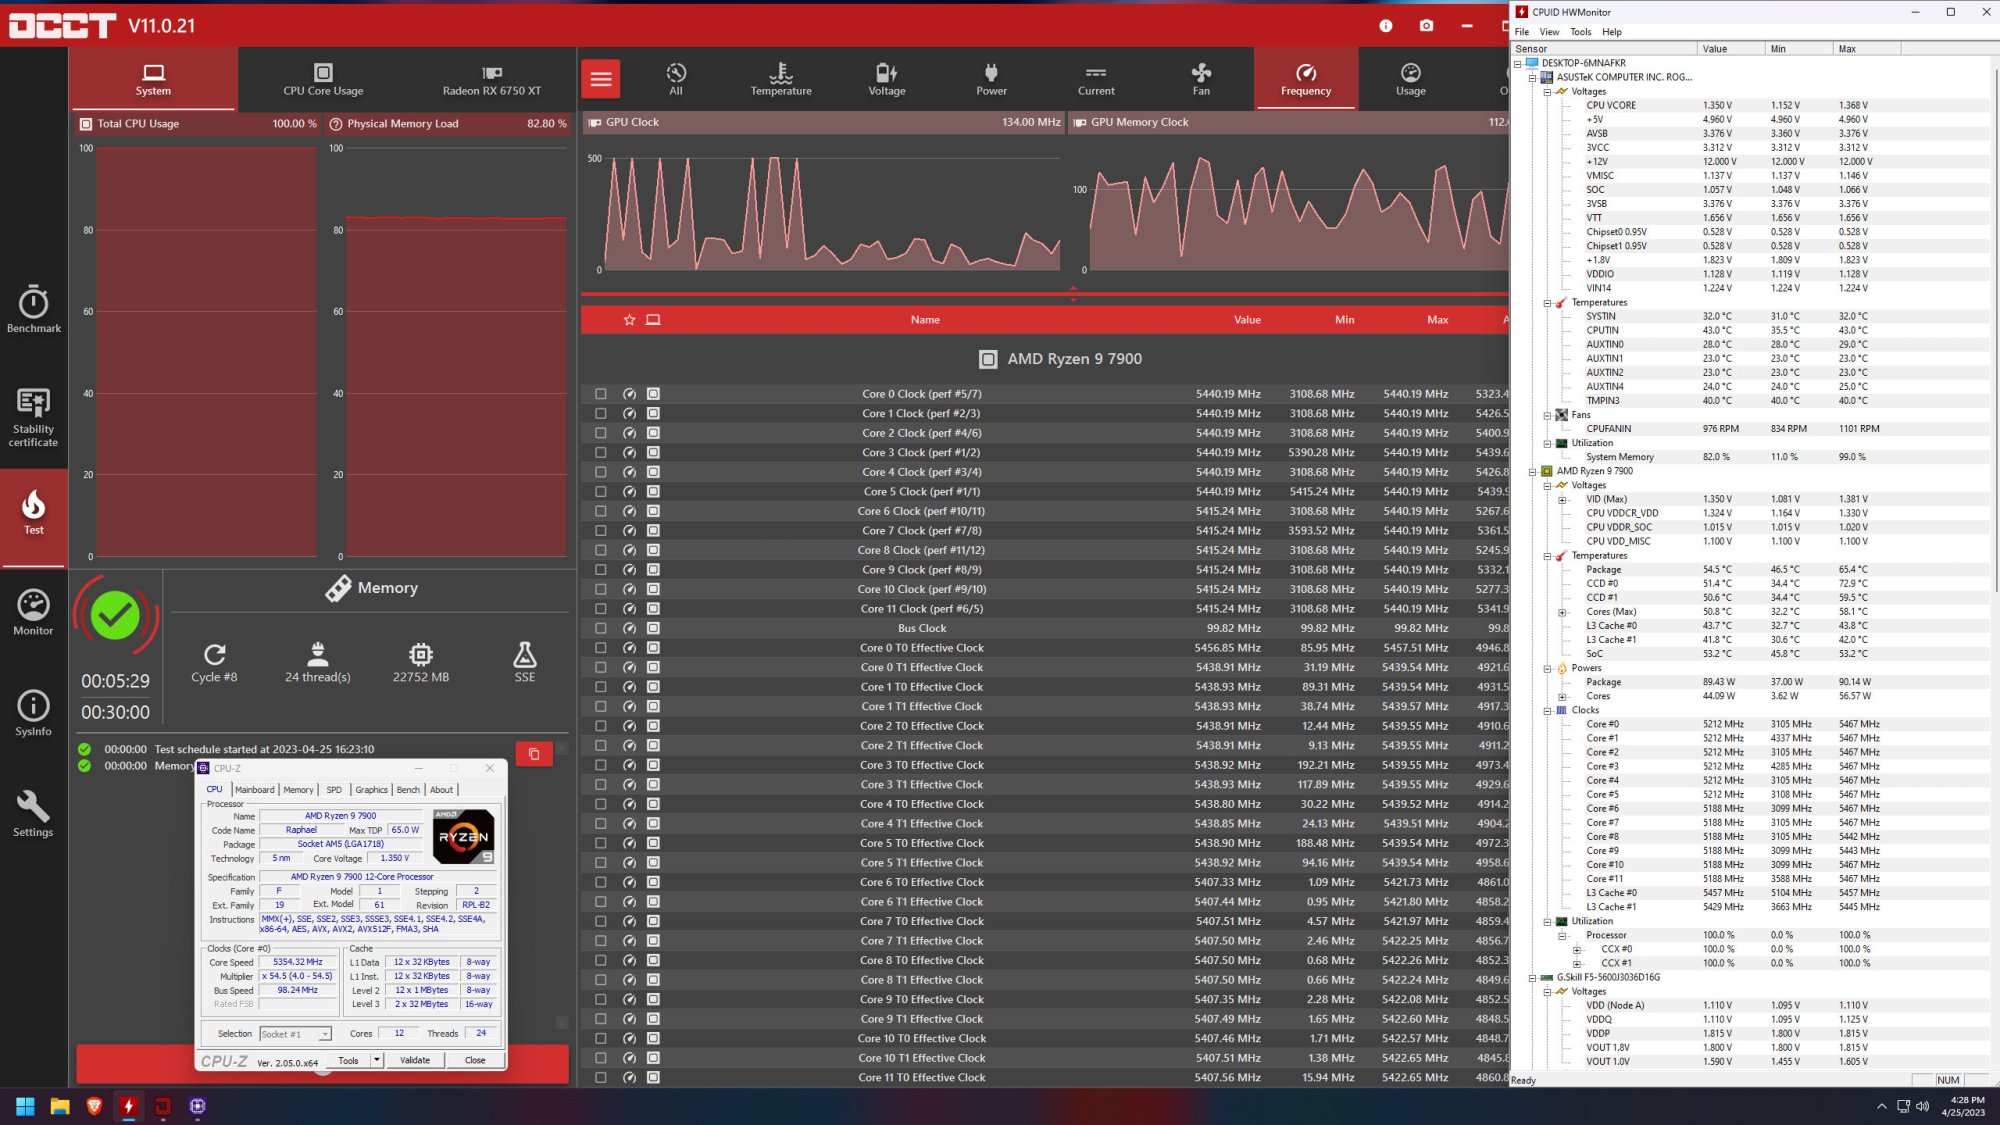Open the Selection socket dropdown in CPU-Z
Screen dimensions: 2000x1125
[295, 1034]
